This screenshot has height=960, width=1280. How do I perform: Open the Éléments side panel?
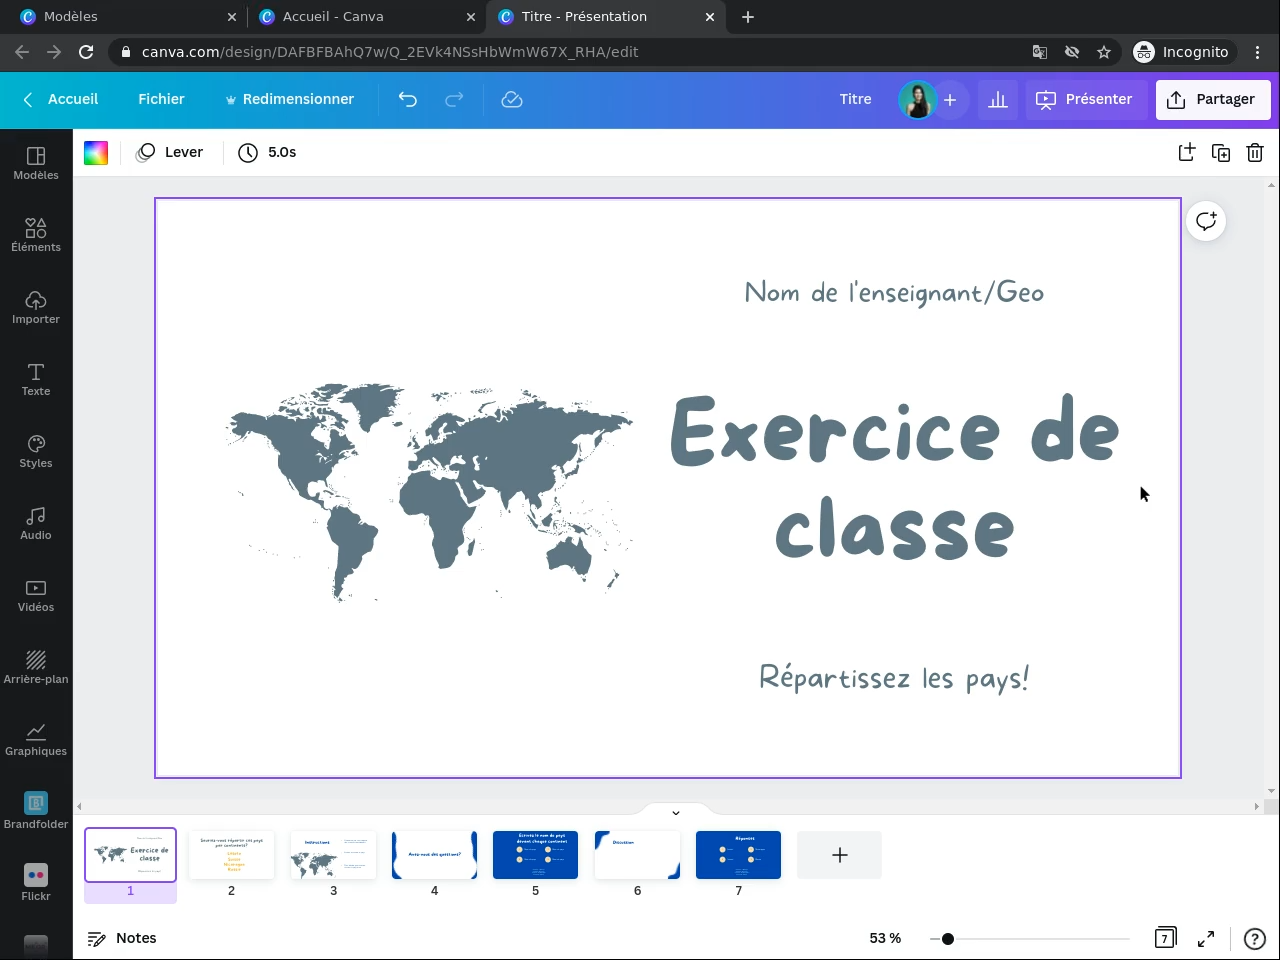pyautogui.click(x=36, y=235)
